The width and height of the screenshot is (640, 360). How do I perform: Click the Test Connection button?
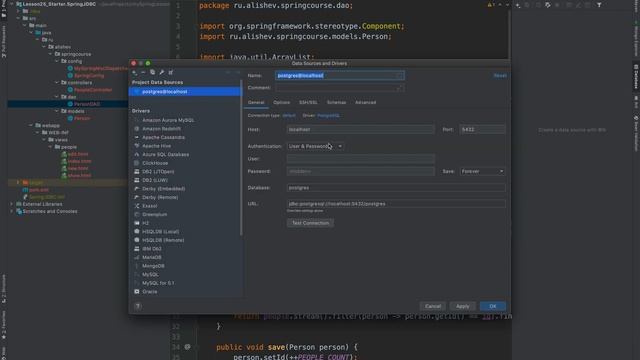click(x=310, y=223)
